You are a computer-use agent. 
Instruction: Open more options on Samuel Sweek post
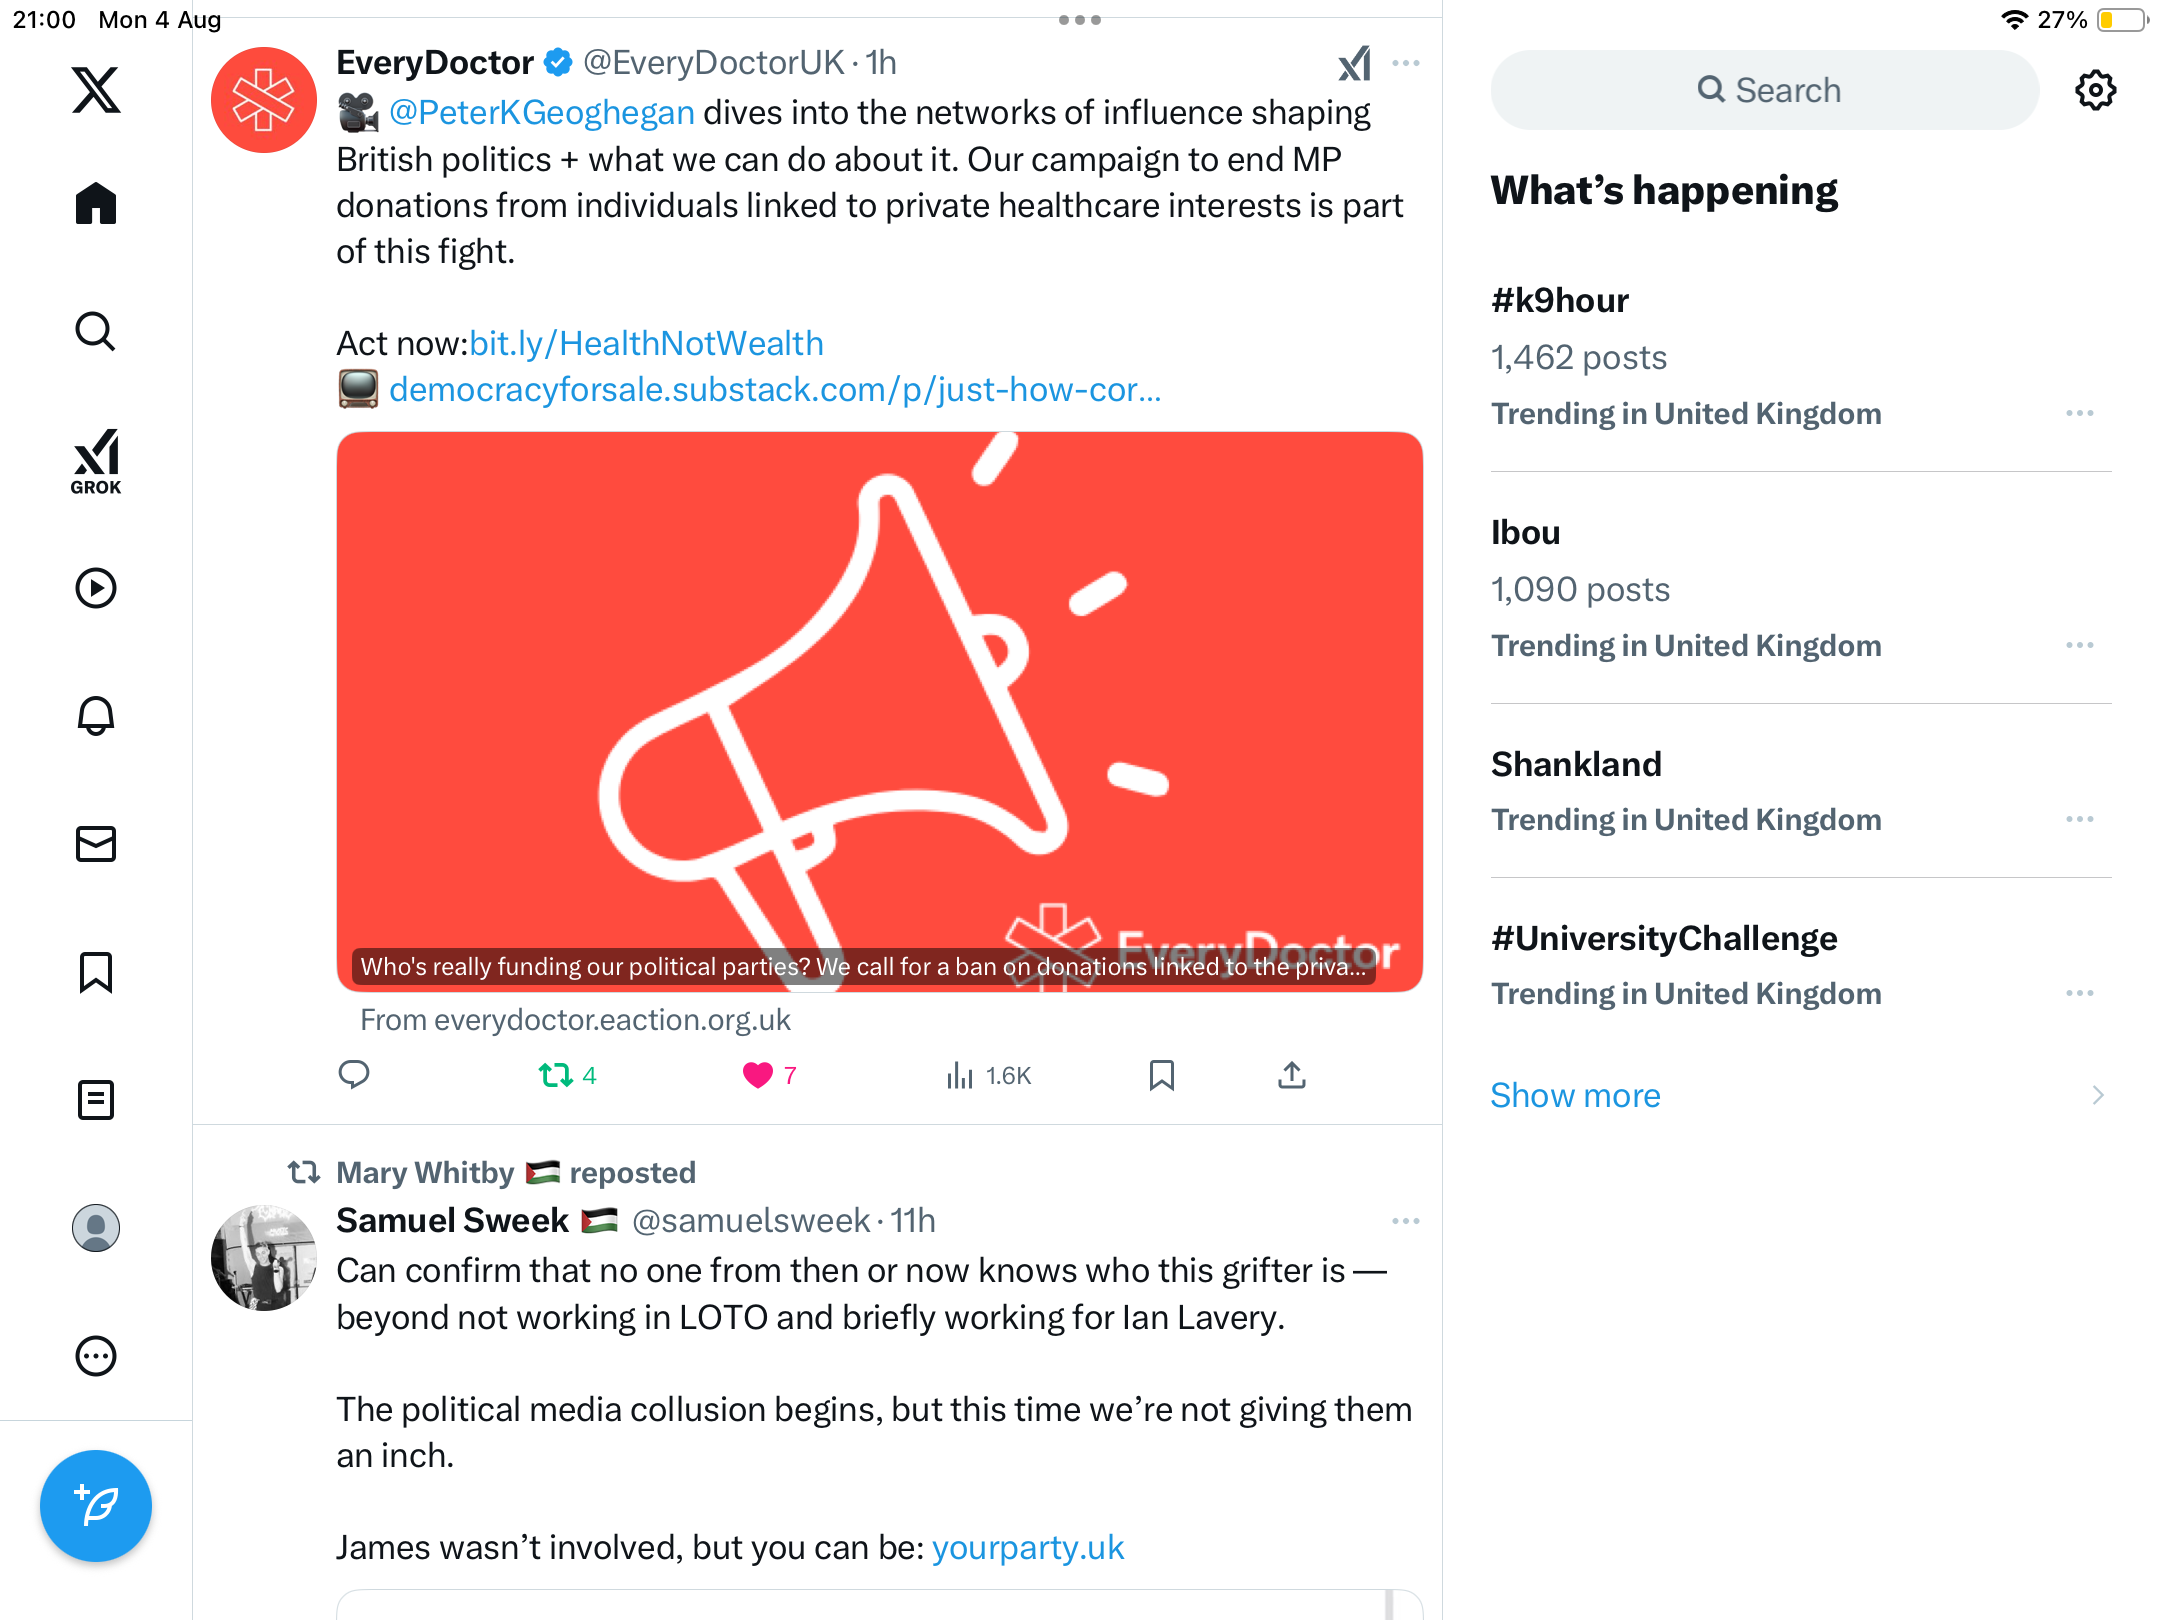pos(1405,1221)
